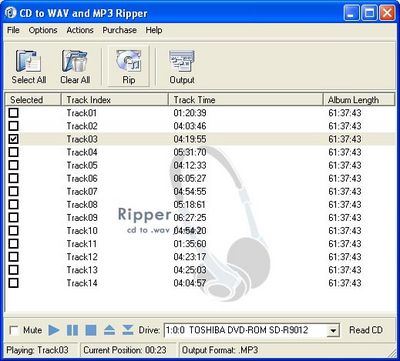Check the box for Track10
The height and width of the screenshot is (361, 400).
[14, 230]
